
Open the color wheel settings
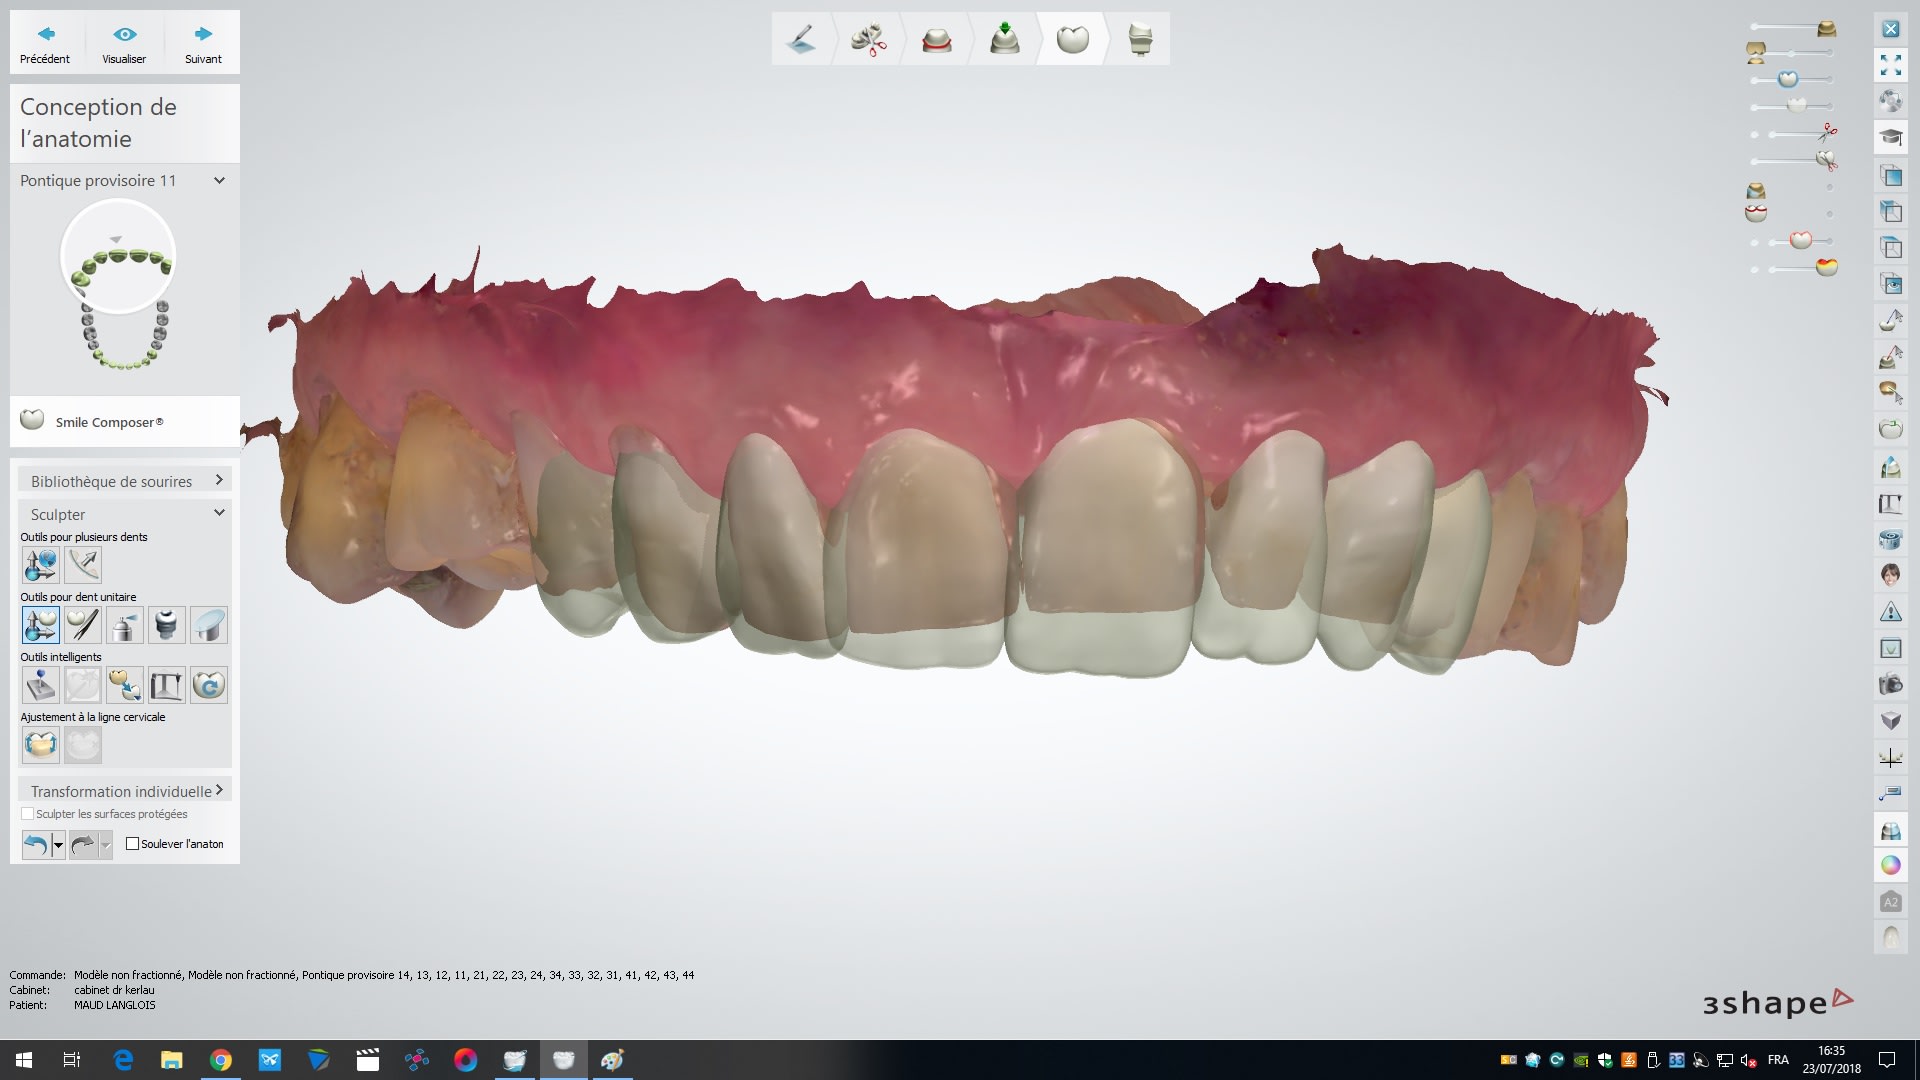[1890, 865]
